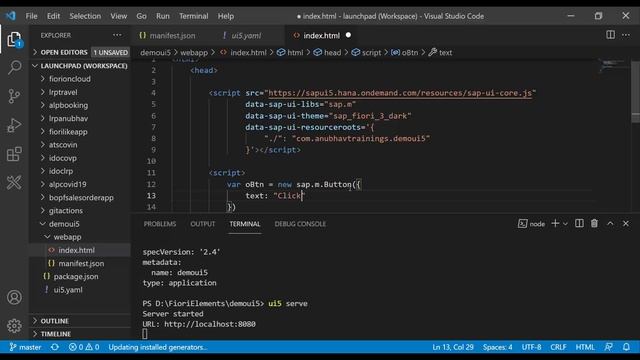Click the oBtn breadcrumb segment
The height and width of the screenshot is (360, 640).
404,52
